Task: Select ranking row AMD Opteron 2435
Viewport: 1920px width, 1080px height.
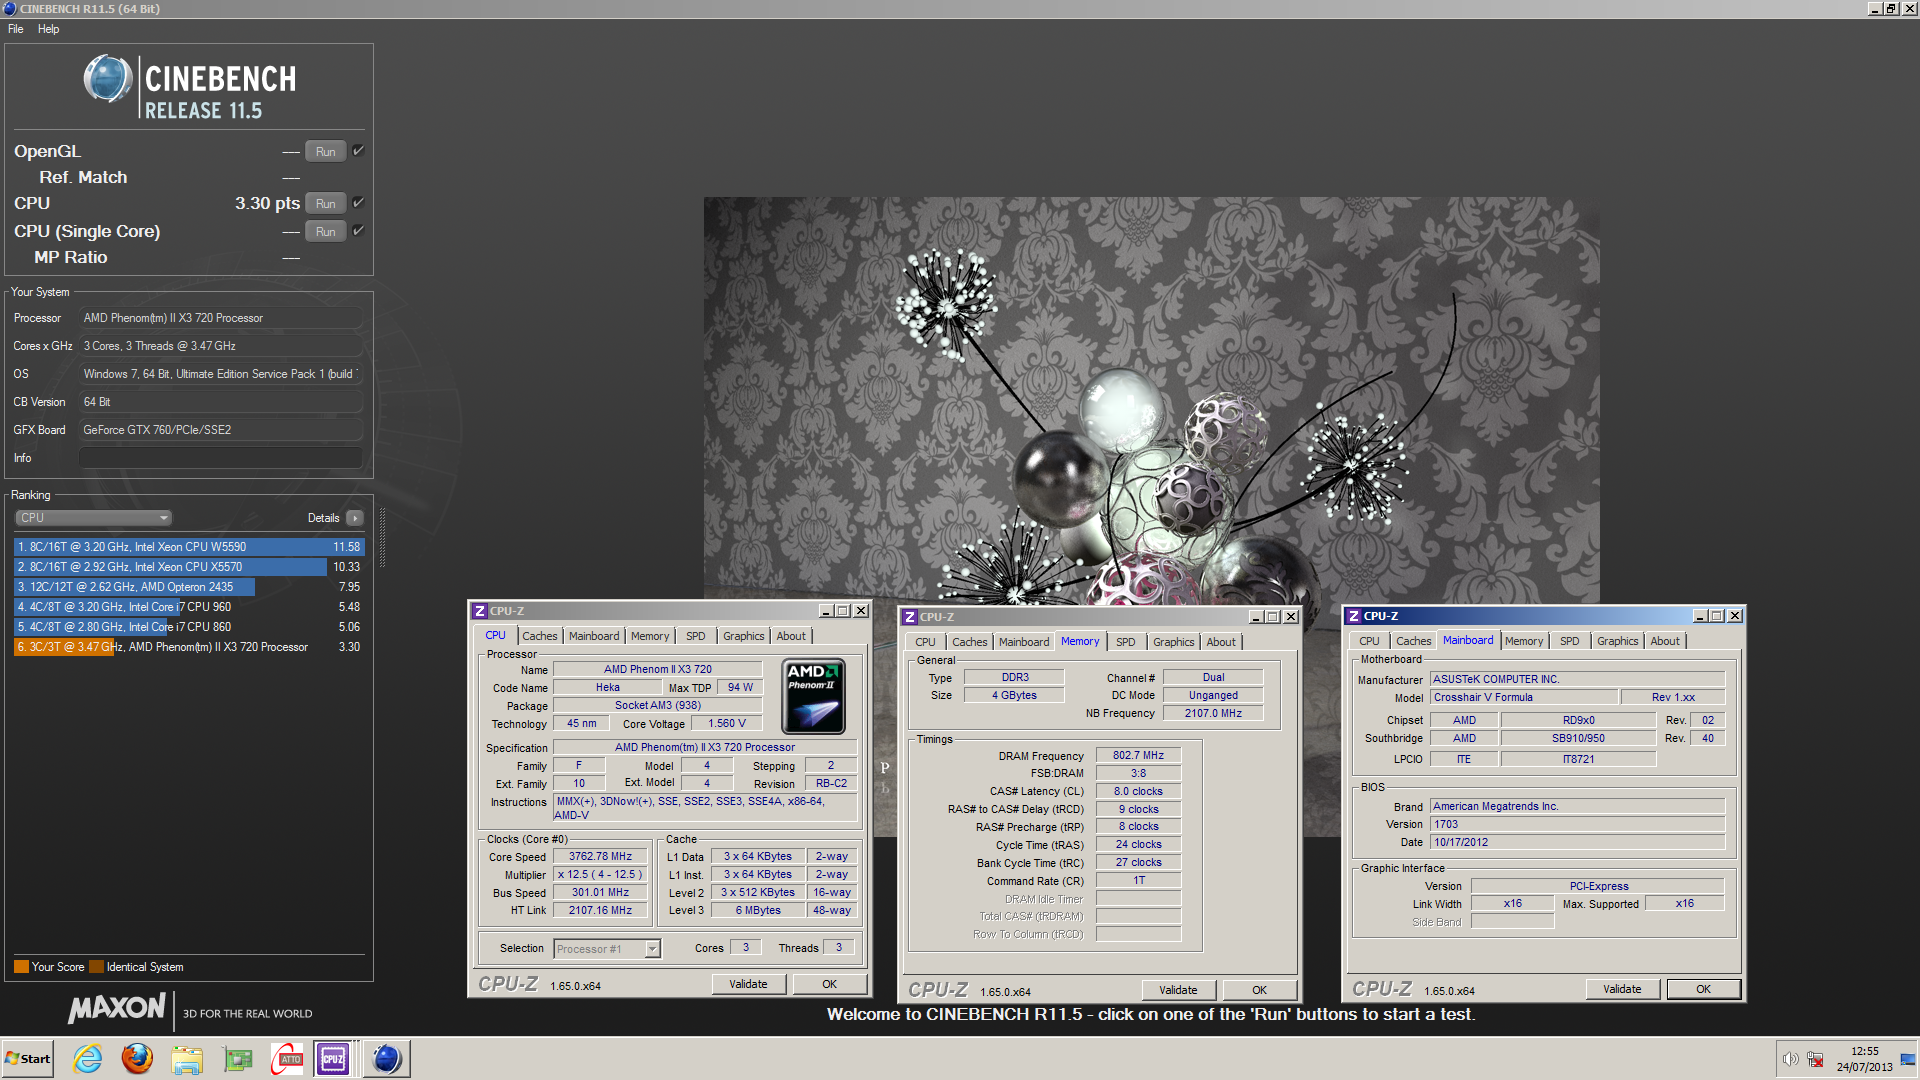Action: pyautogui.click(x=189, y=587)
